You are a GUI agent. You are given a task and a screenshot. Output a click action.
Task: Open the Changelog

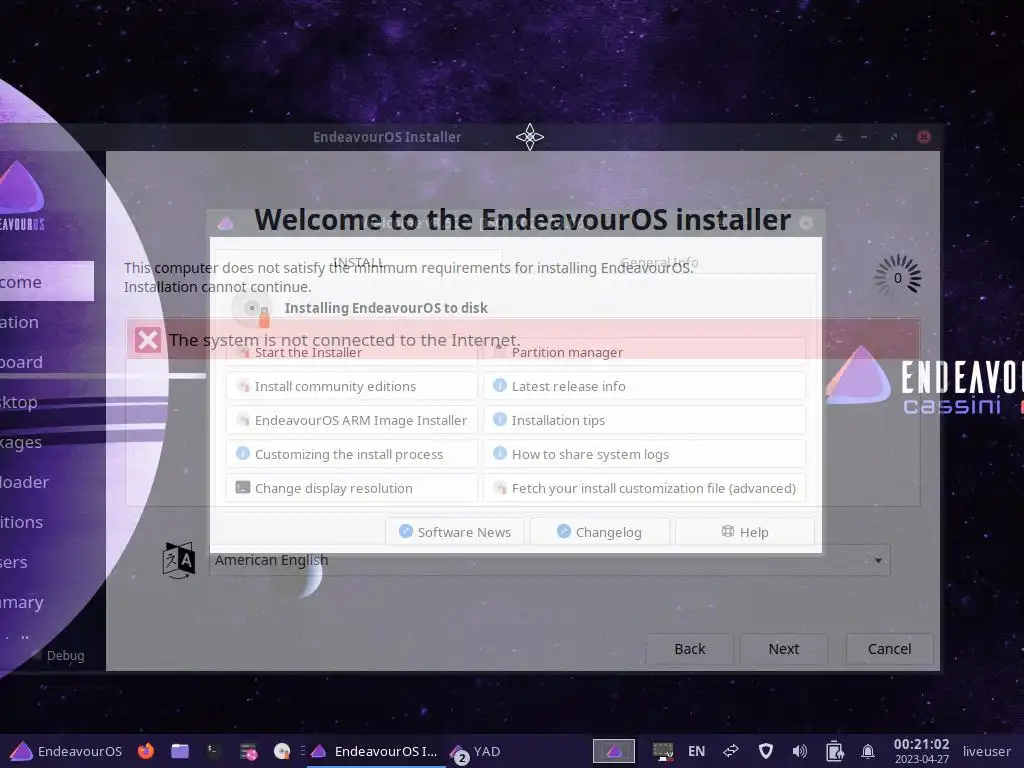tap(600, 532)
